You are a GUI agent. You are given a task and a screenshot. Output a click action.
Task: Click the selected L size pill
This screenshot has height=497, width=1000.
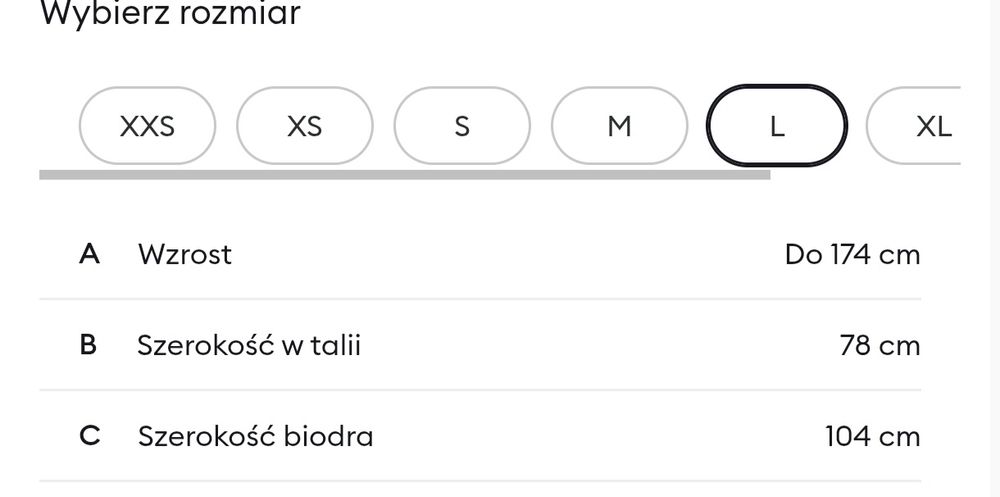point(777,127)
